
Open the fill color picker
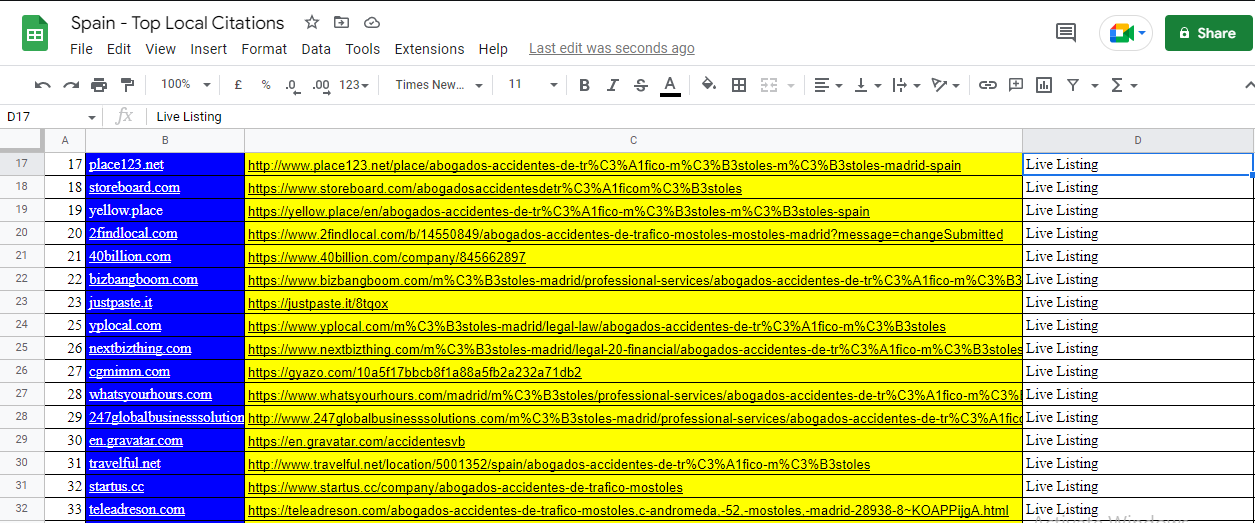coord(709,85)
